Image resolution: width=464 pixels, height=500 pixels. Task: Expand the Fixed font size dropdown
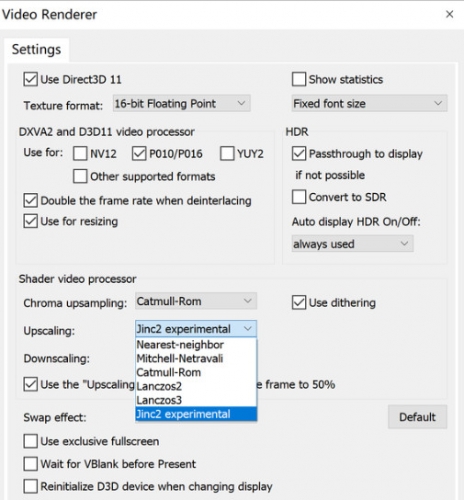click(369, 104)
